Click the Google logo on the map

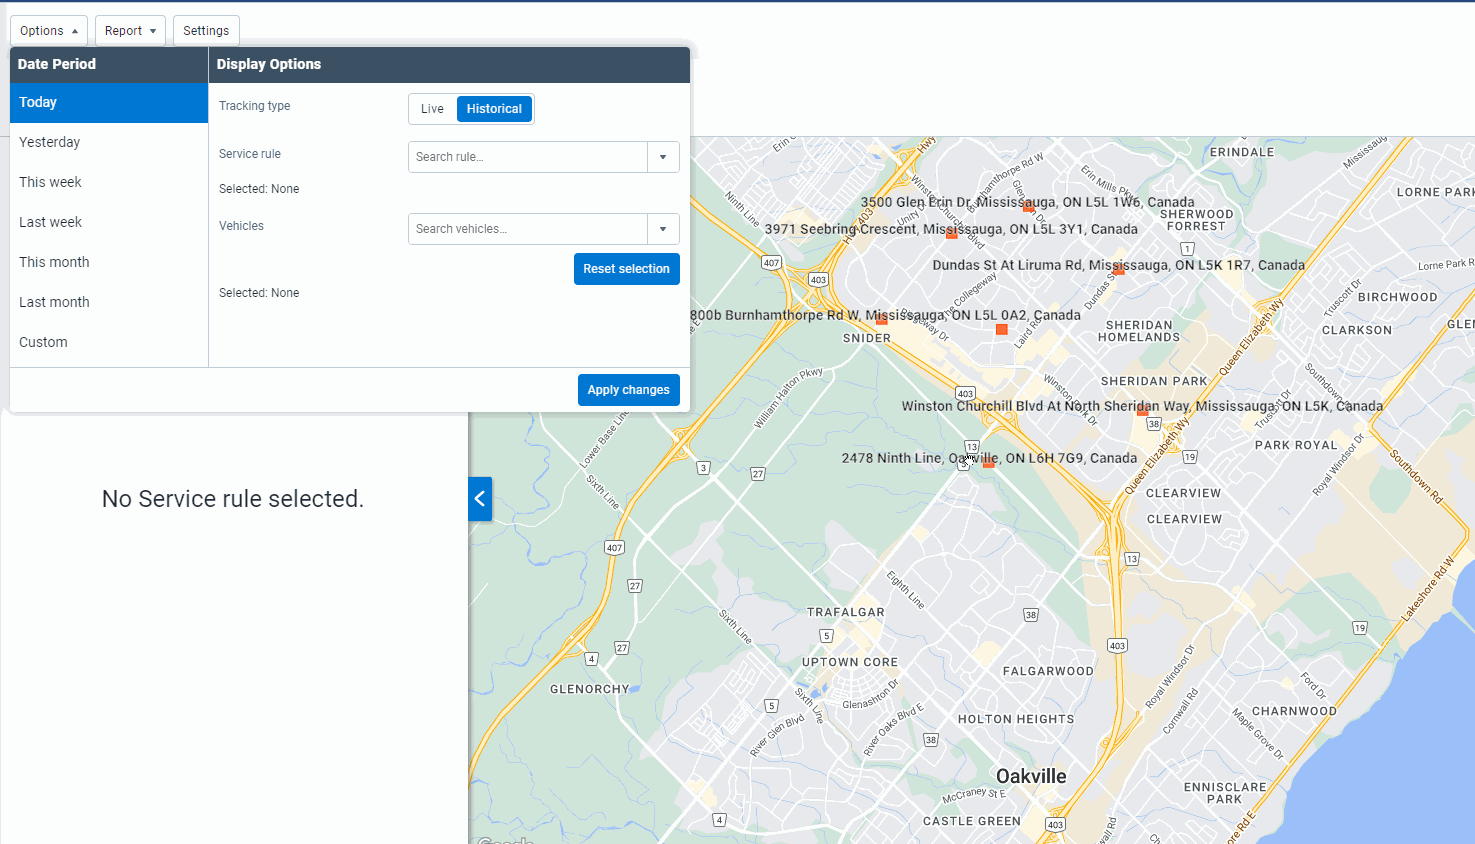pos(505,840)
